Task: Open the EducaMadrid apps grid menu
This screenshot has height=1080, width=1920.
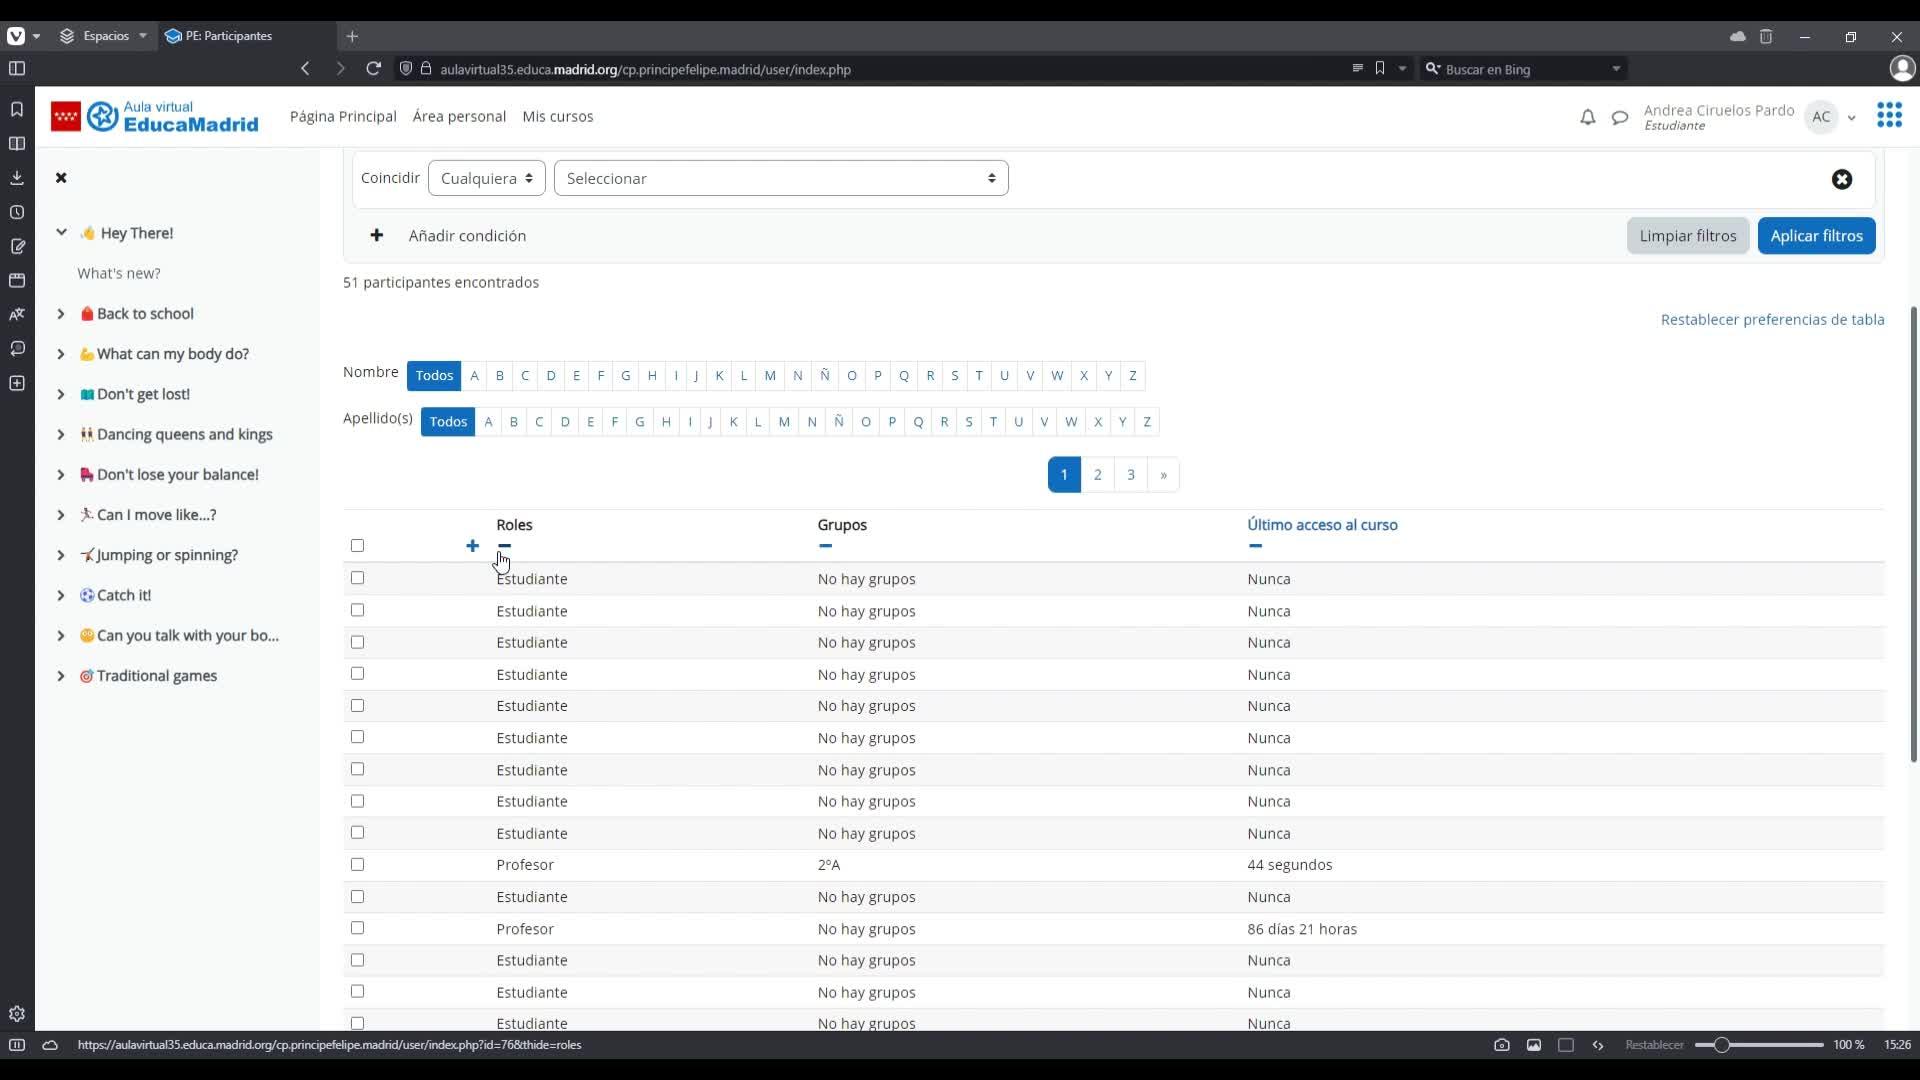Action: point(1889,116)
